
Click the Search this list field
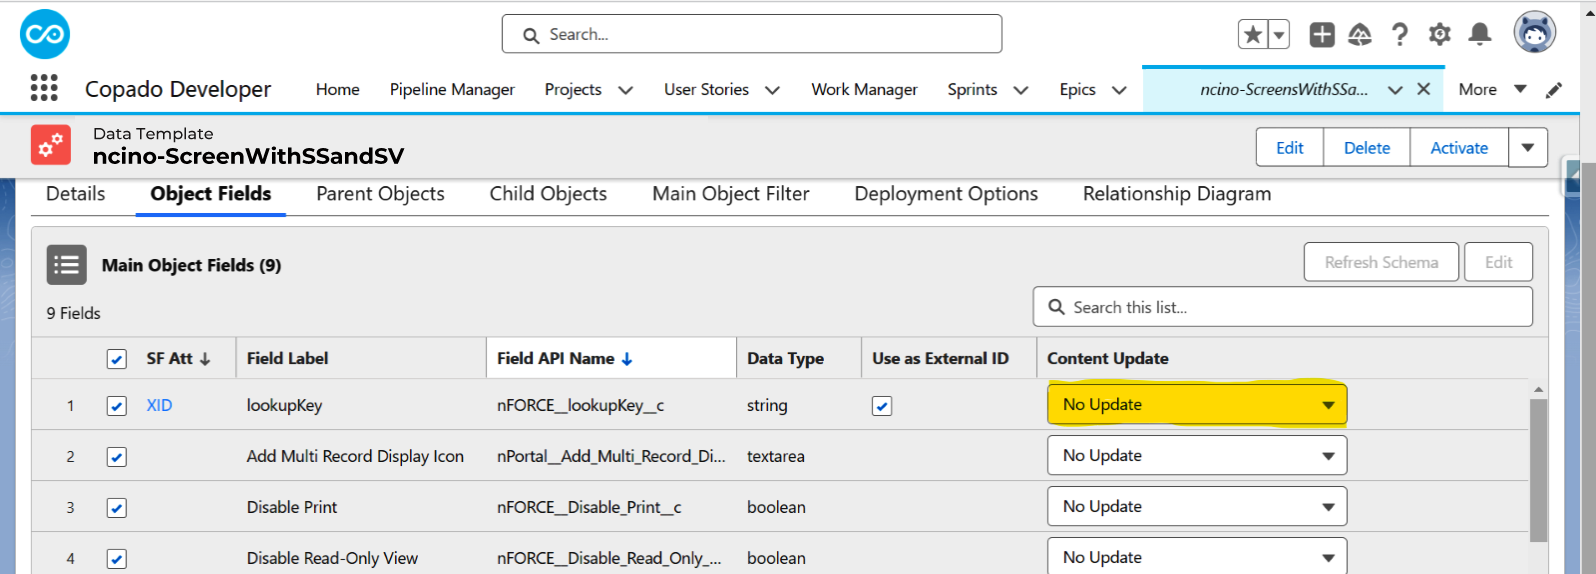point(1283,307)
